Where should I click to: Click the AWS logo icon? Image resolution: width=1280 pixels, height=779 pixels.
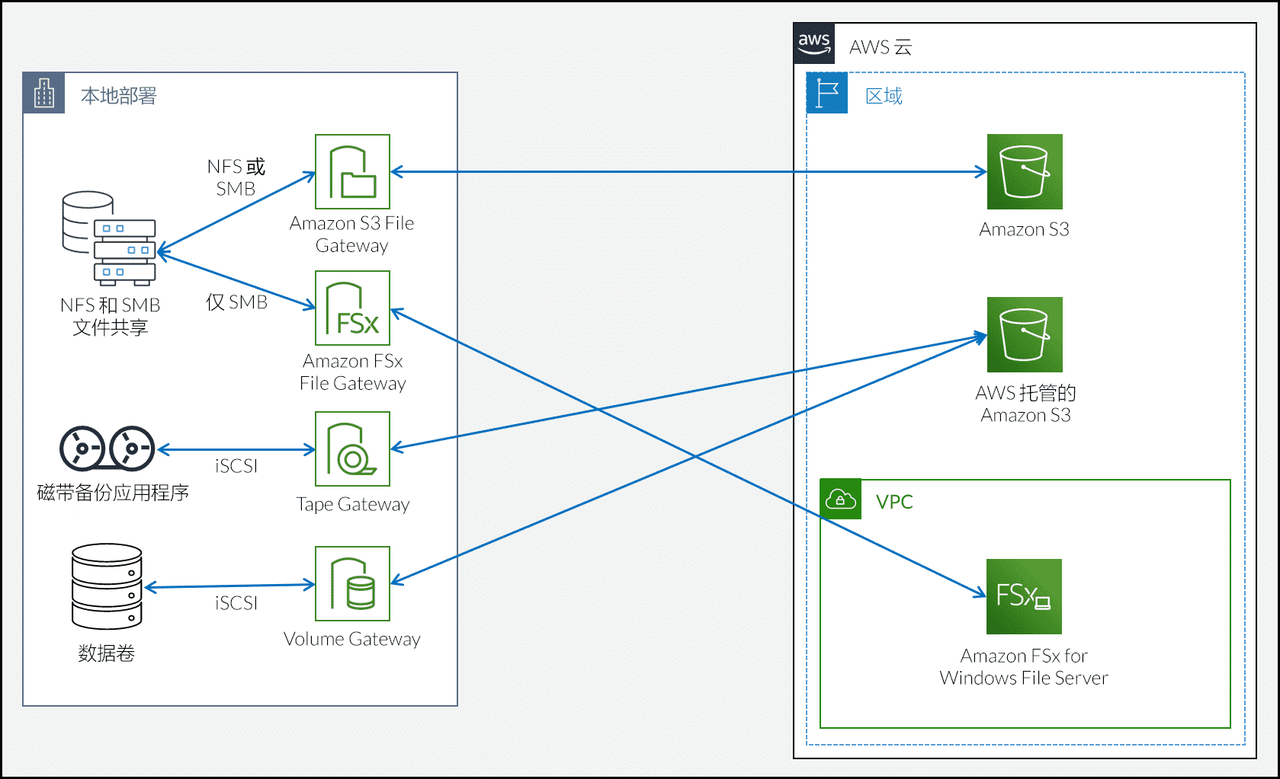[814, 43]
